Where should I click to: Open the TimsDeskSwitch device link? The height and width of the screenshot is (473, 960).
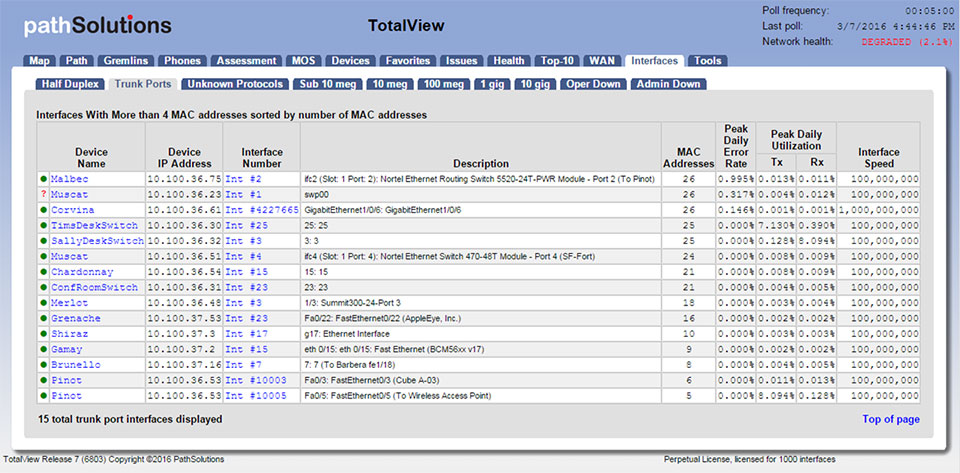click(x=94, y=226)
